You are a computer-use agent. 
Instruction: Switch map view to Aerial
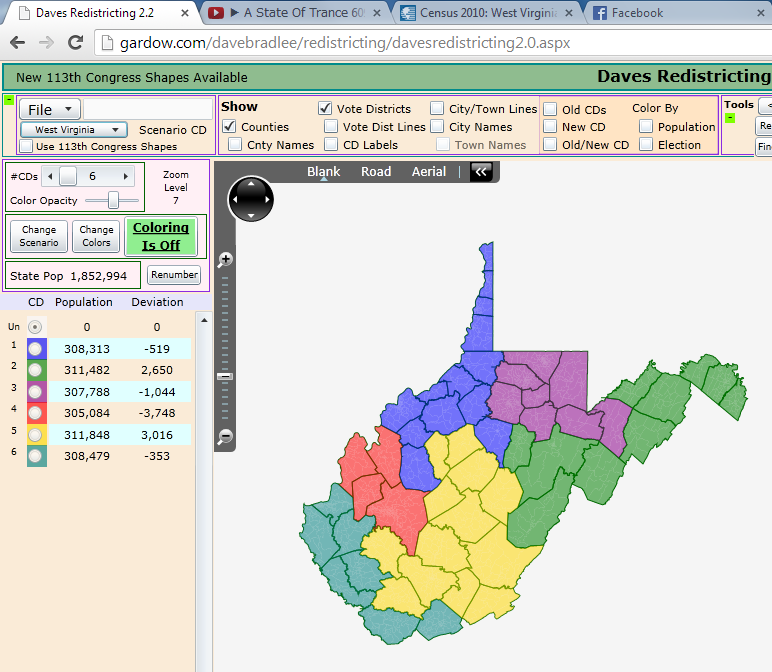point(429,172)
